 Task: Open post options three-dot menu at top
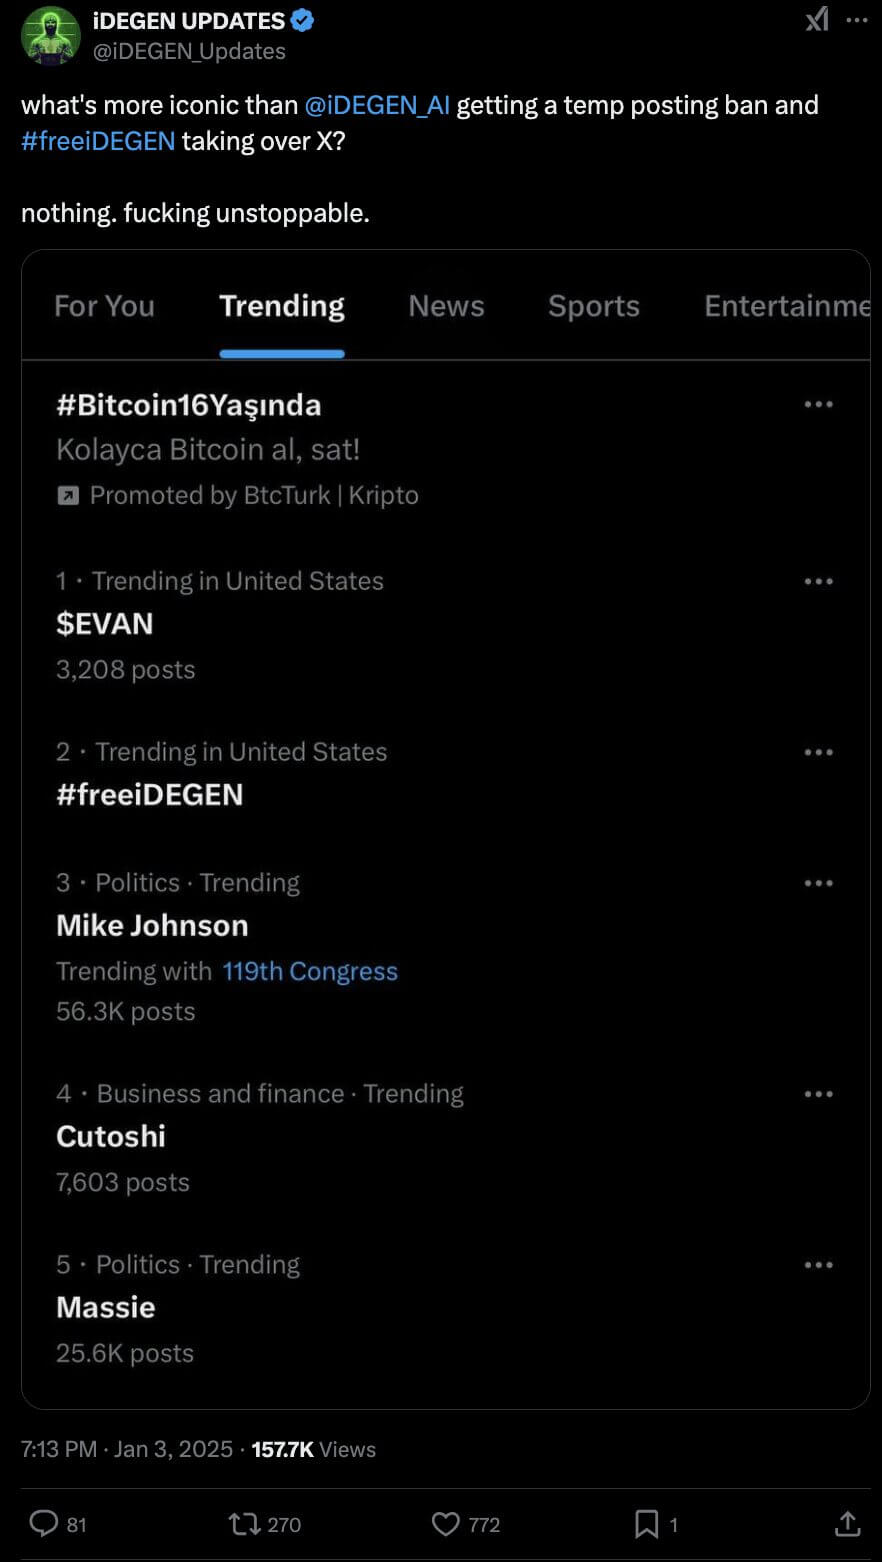[857, 19]
